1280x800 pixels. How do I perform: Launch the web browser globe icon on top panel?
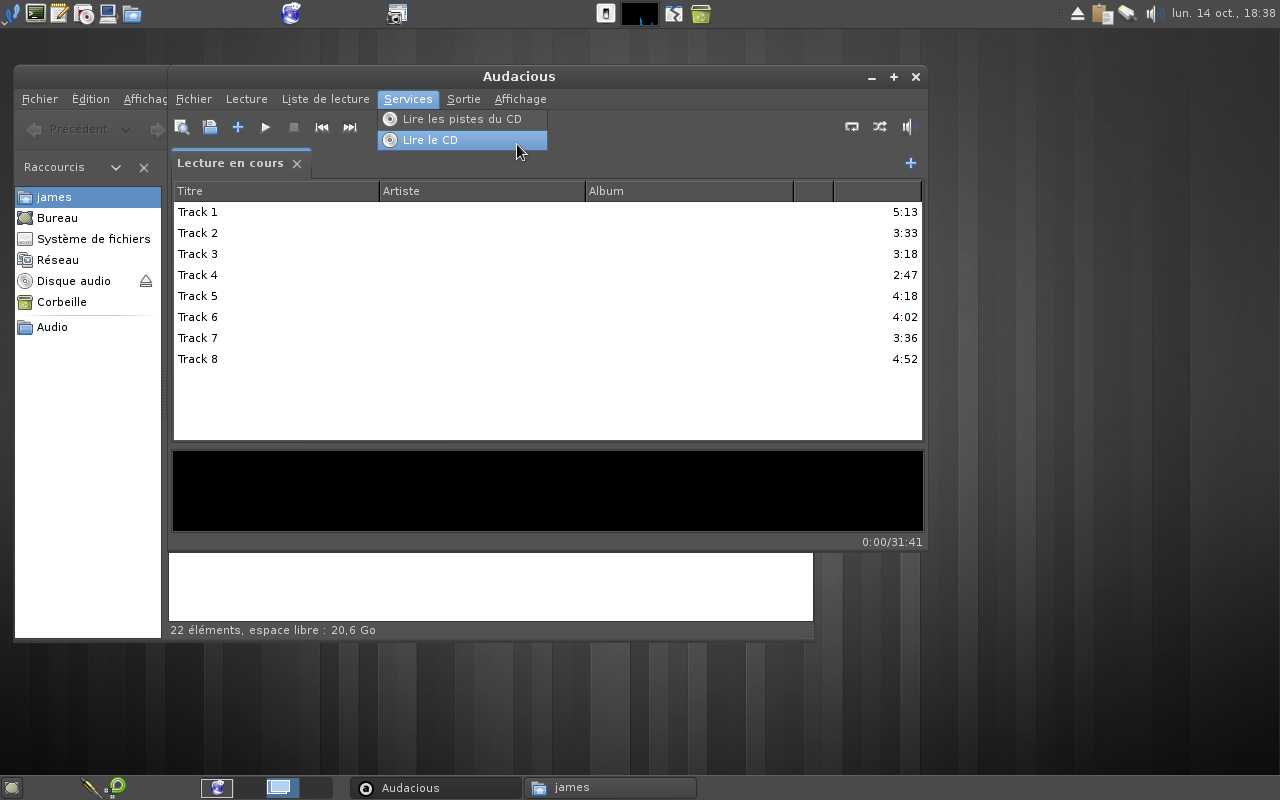pos(291,14)
